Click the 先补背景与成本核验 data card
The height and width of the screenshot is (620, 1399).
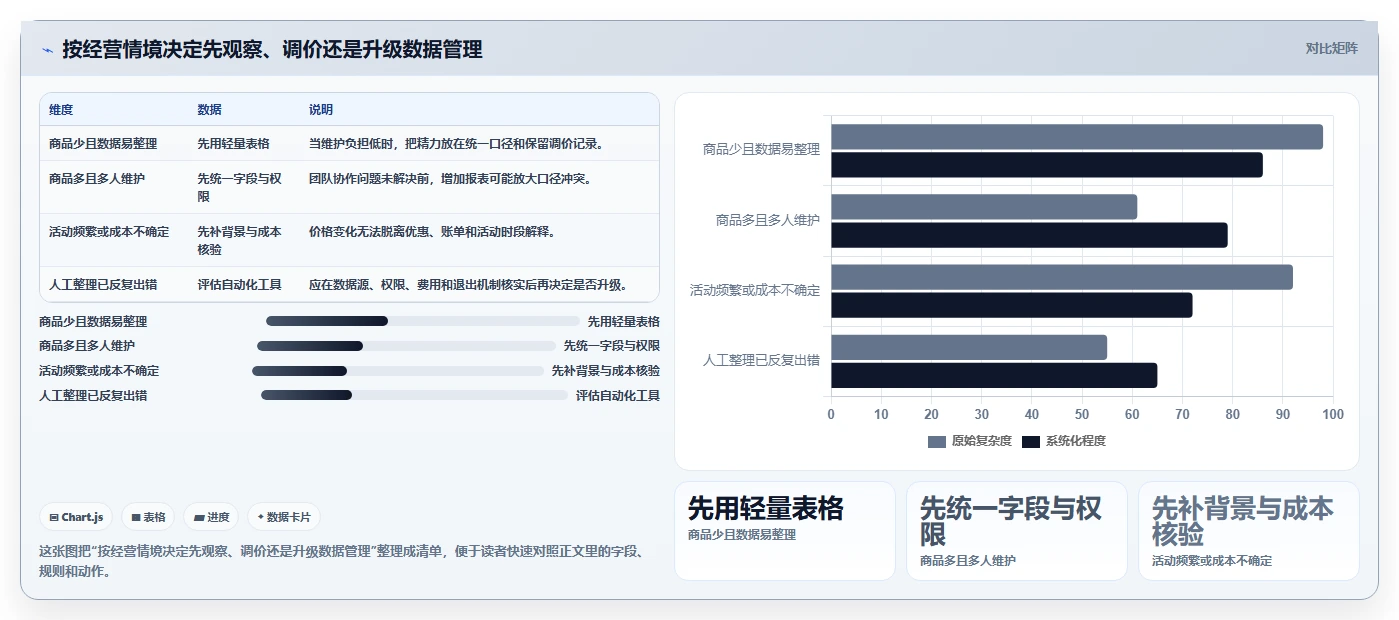tap(1249, 531)
